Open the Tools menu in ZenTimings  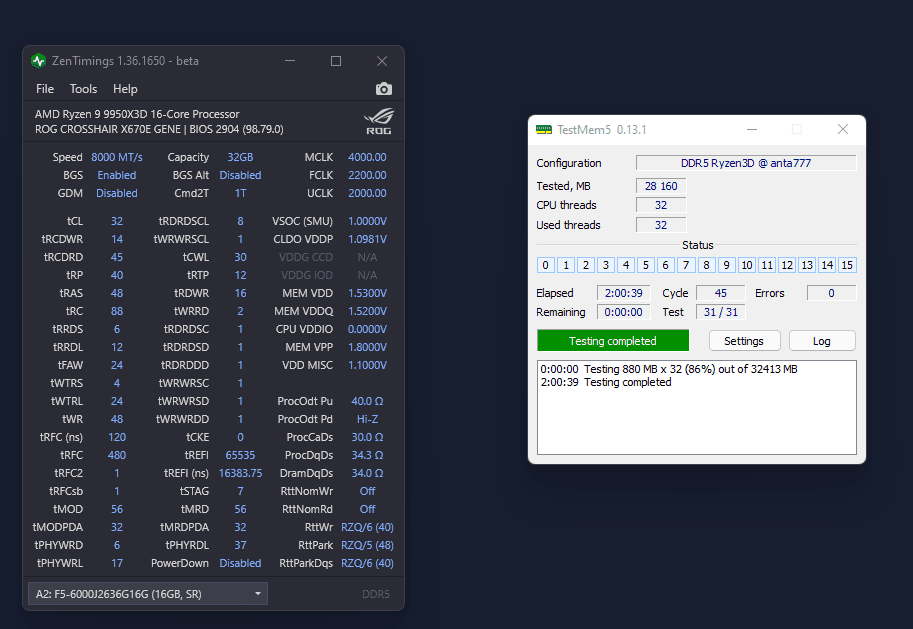[x=83, y=89]
